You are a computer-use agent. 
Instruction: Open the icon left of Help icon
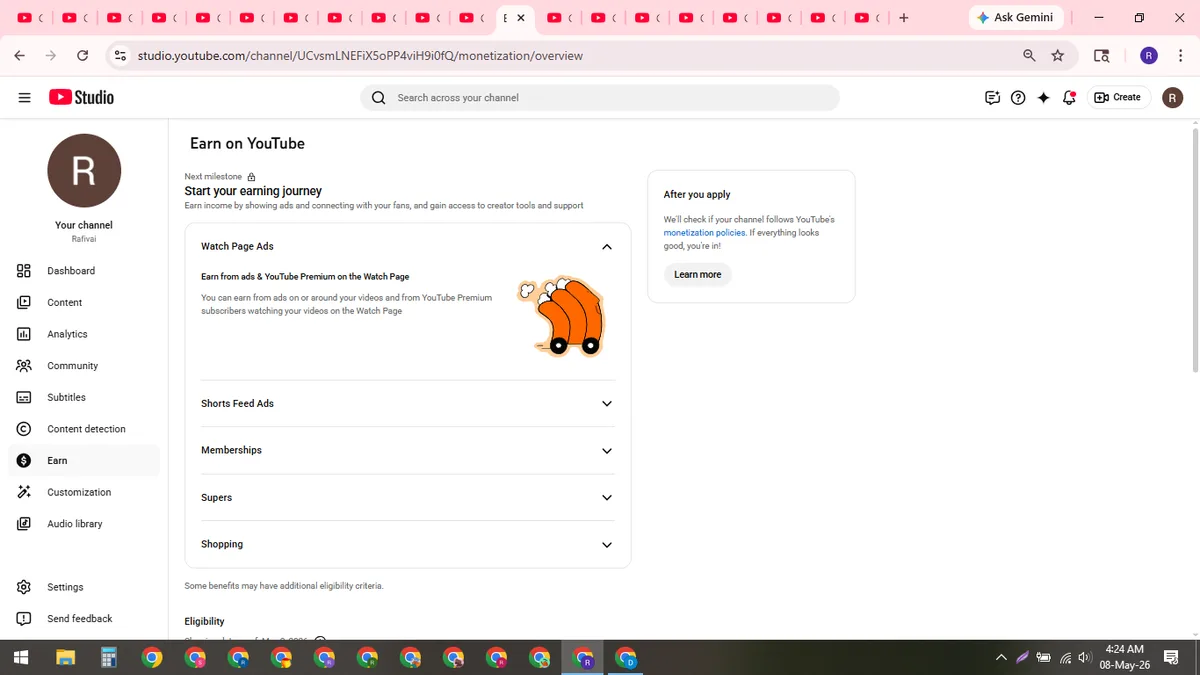pos(992,97)
